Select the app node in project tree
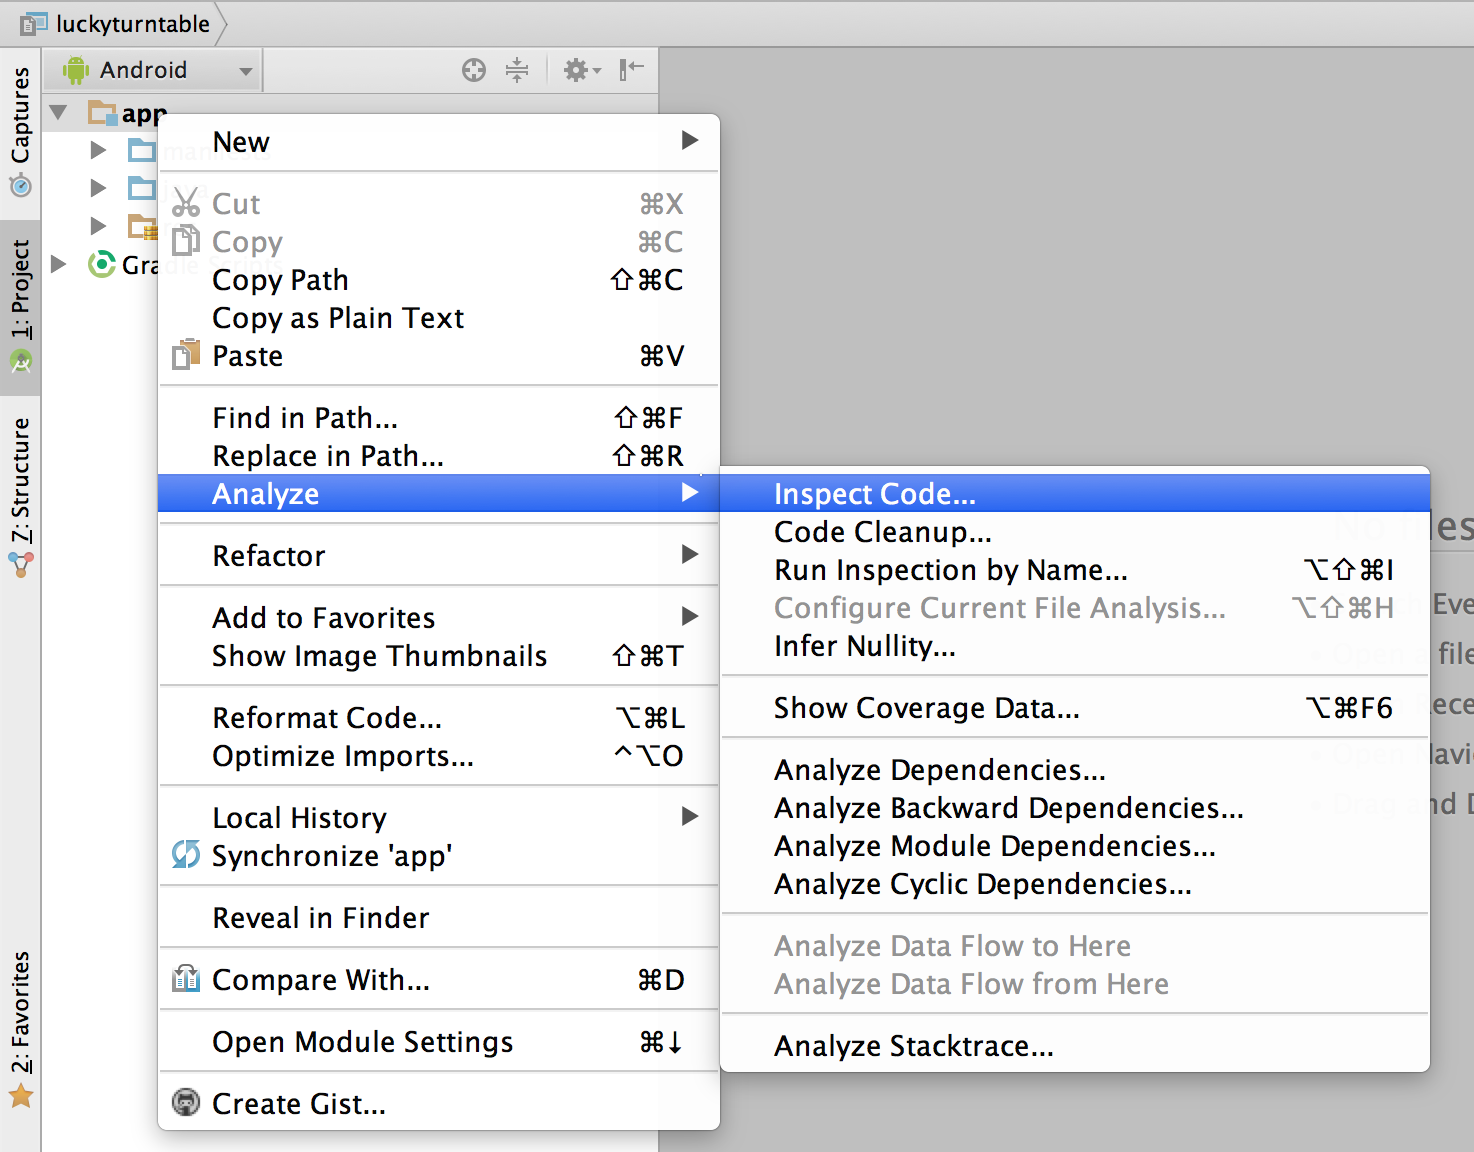The image size is (1474, 1152). tap(144, 113)
